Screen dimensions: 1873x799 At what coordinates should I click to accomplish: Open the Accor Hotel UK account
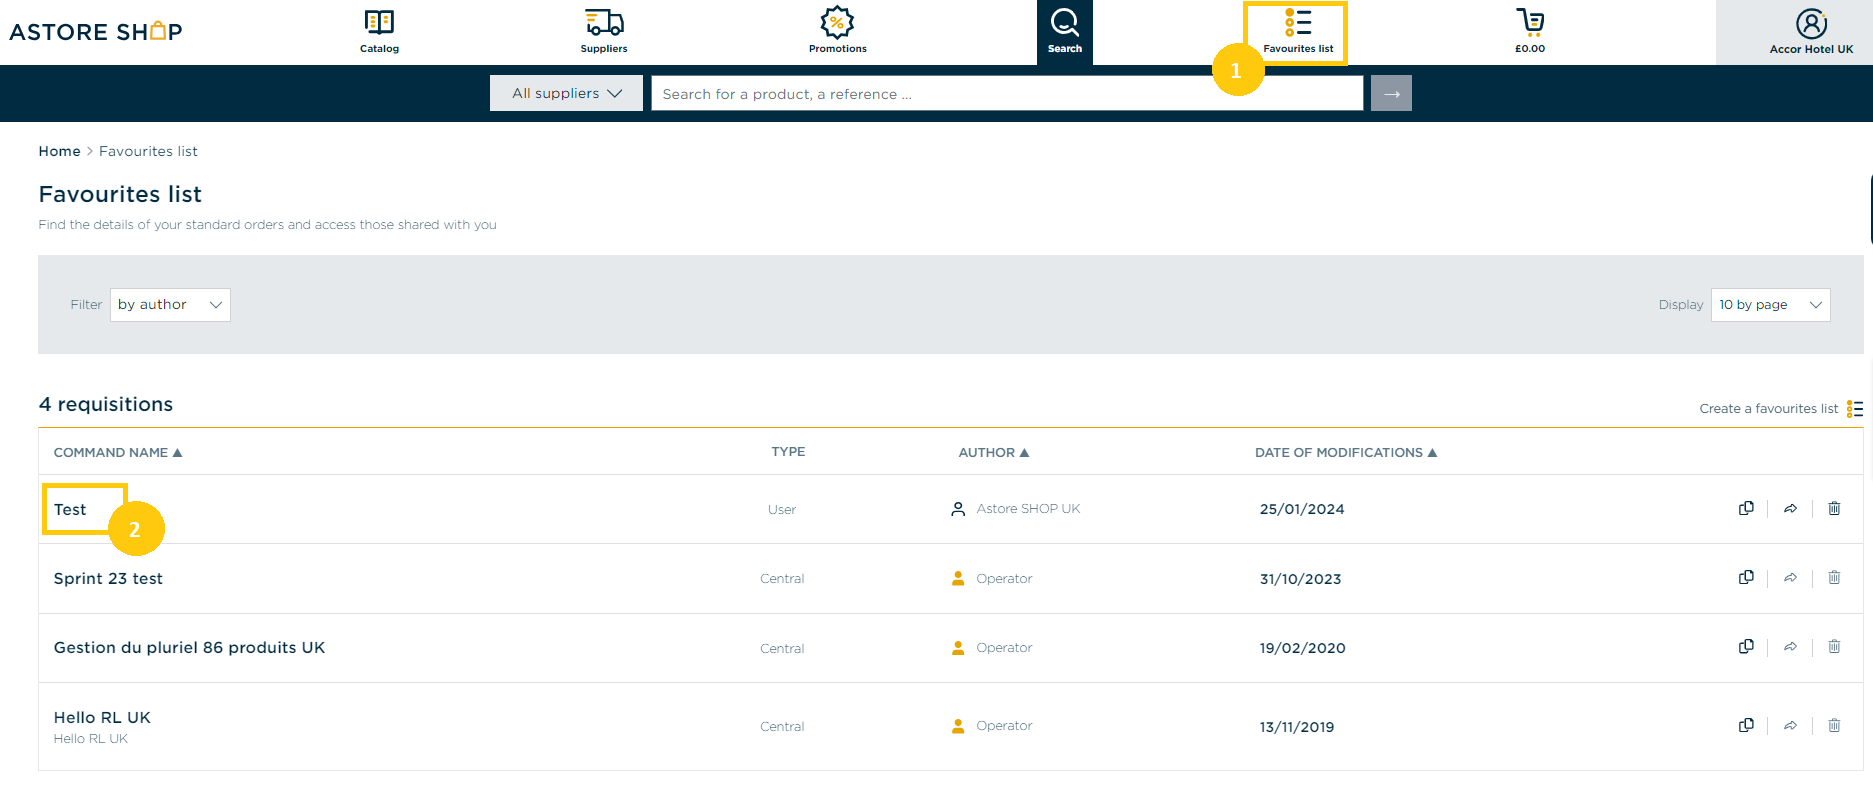point(1811,32)
